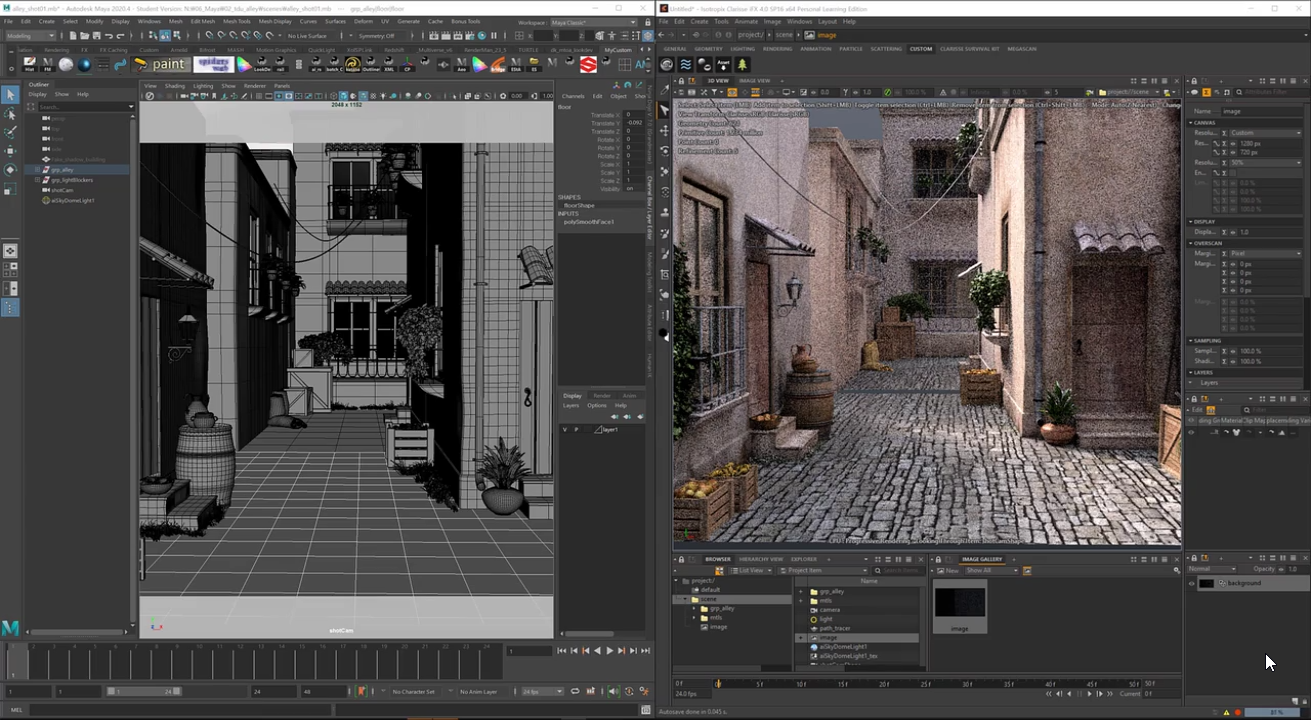1311x720 pixels.
Task: Click the search icon in Clarisse Browser
Action: pos(880,570)
